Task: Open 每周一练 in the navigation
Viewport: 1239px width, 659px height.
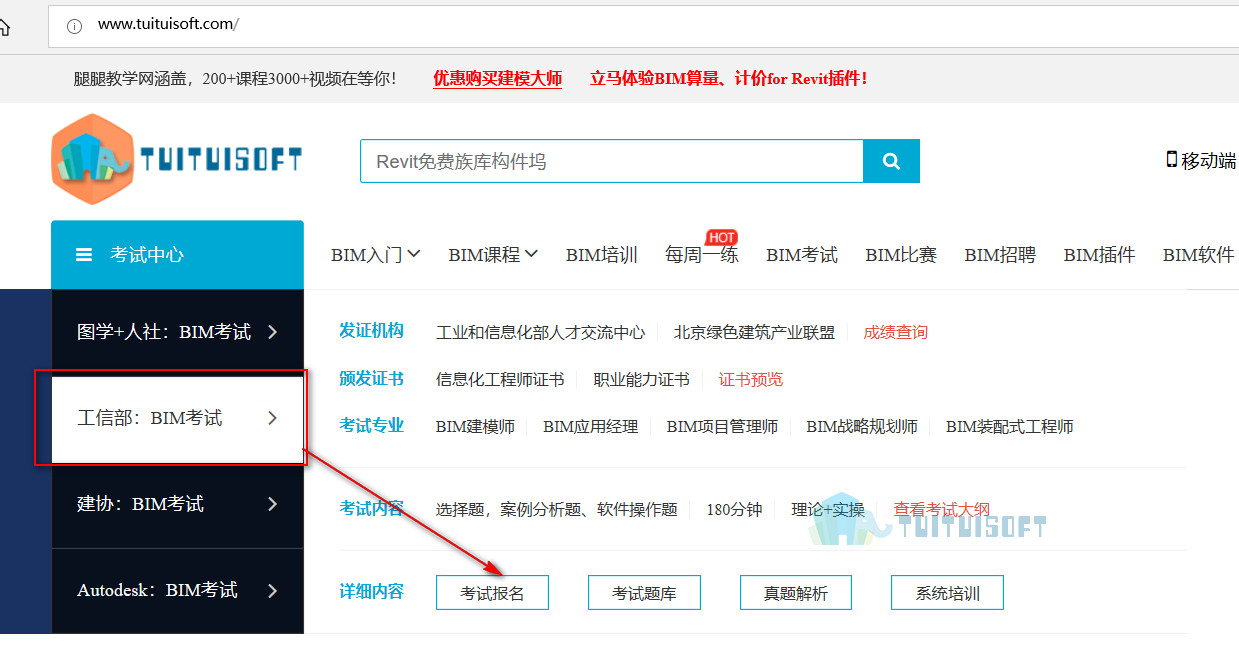Action: [x=701, y=255]
